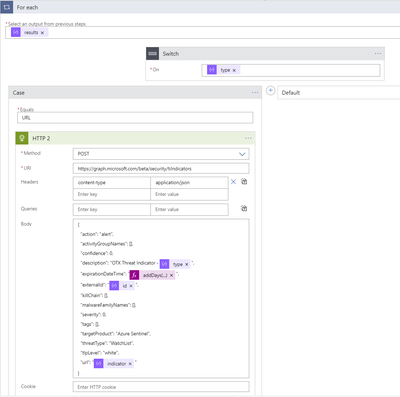Switch Headers to text mode icon
This screenshot has height=397, width=400.
[x=244, y=181]
